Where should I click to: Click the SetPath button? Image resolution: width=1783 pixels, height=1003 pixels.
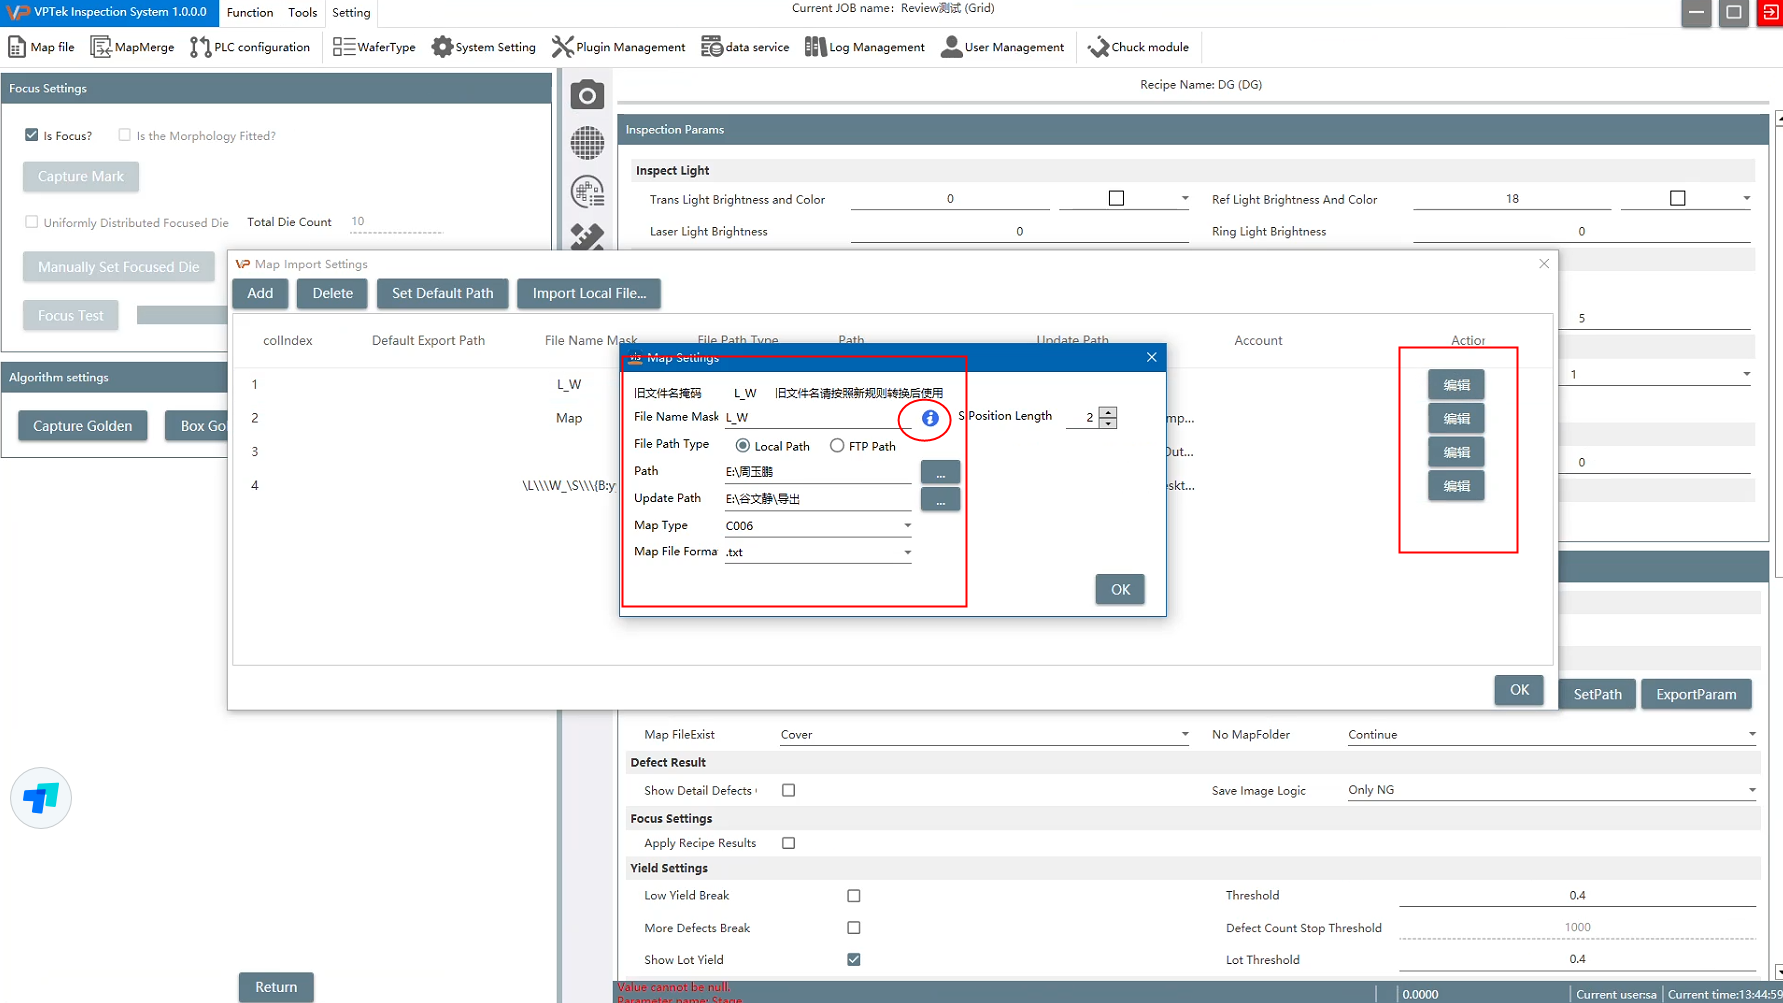pyautogui.click(x=1597, y=694)
